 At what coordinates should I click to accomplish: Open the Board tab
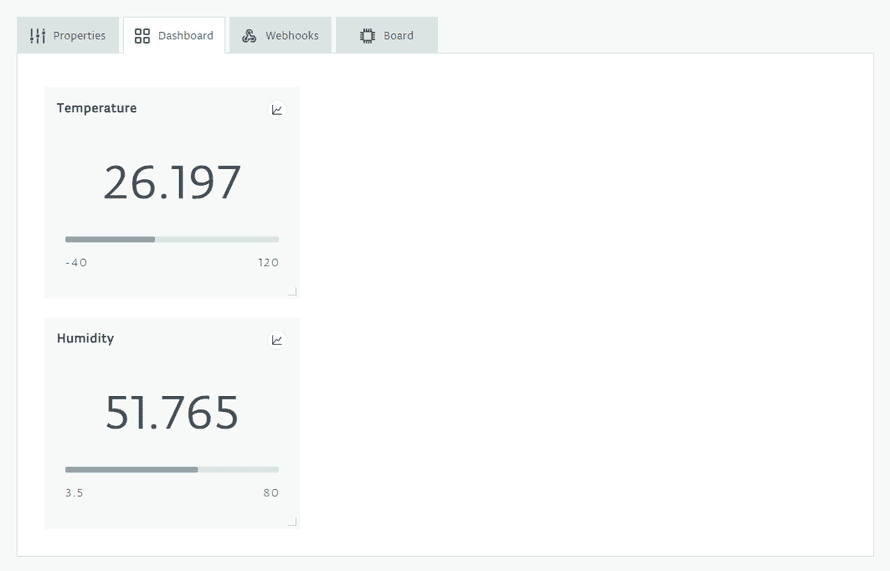coord(387,36)
